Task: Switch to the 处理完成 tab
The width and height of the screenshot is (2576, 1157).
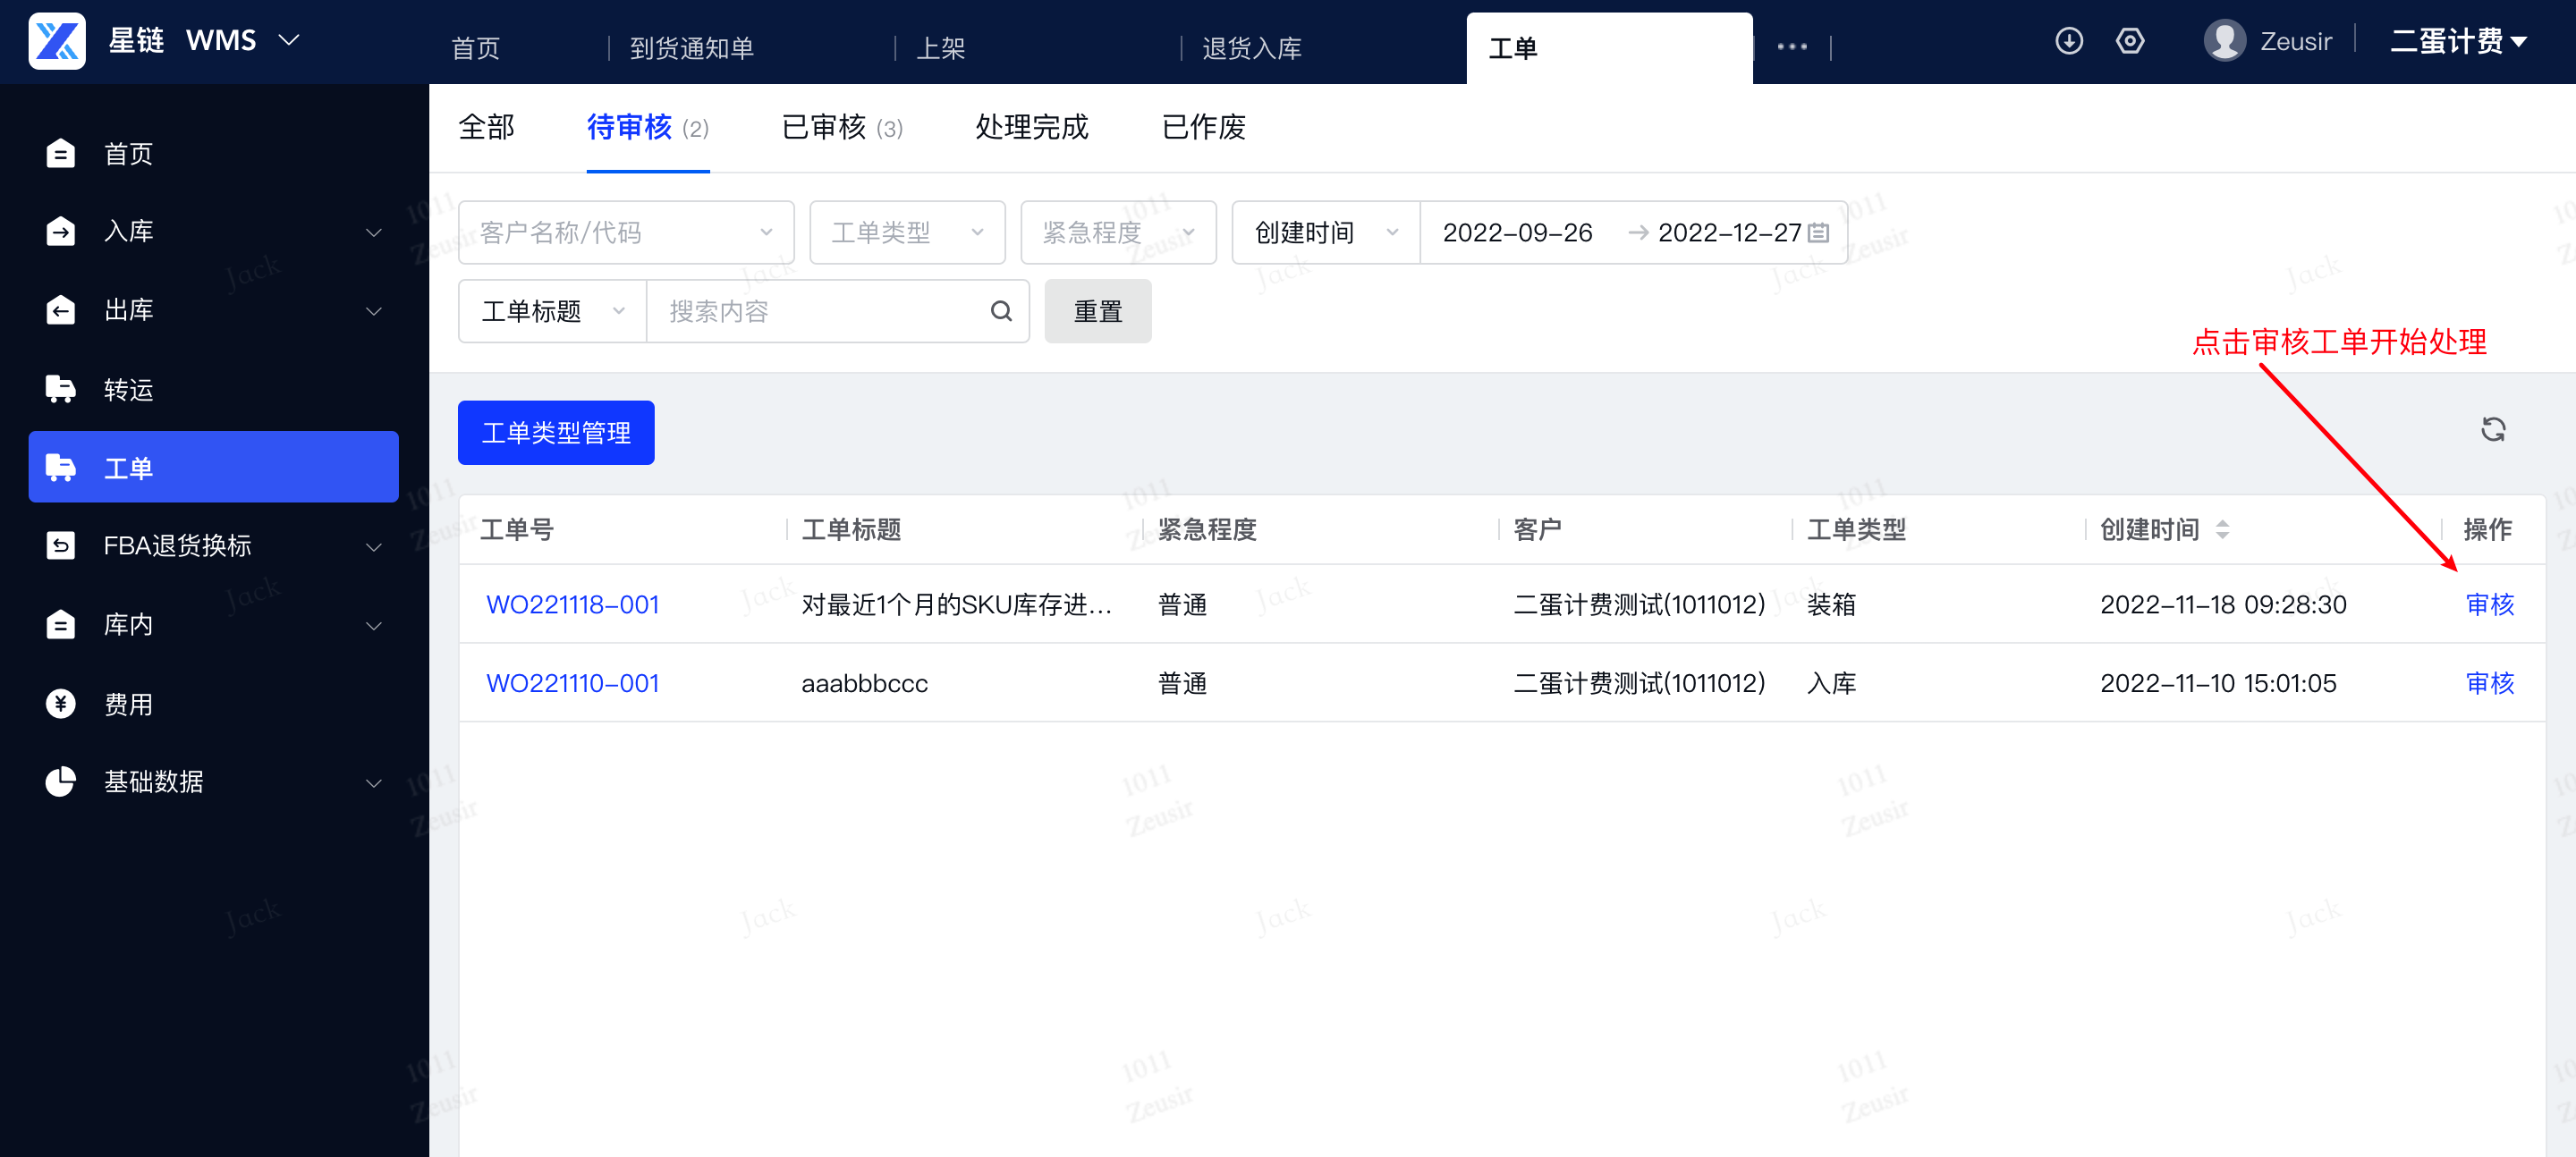Action: 1032,127
